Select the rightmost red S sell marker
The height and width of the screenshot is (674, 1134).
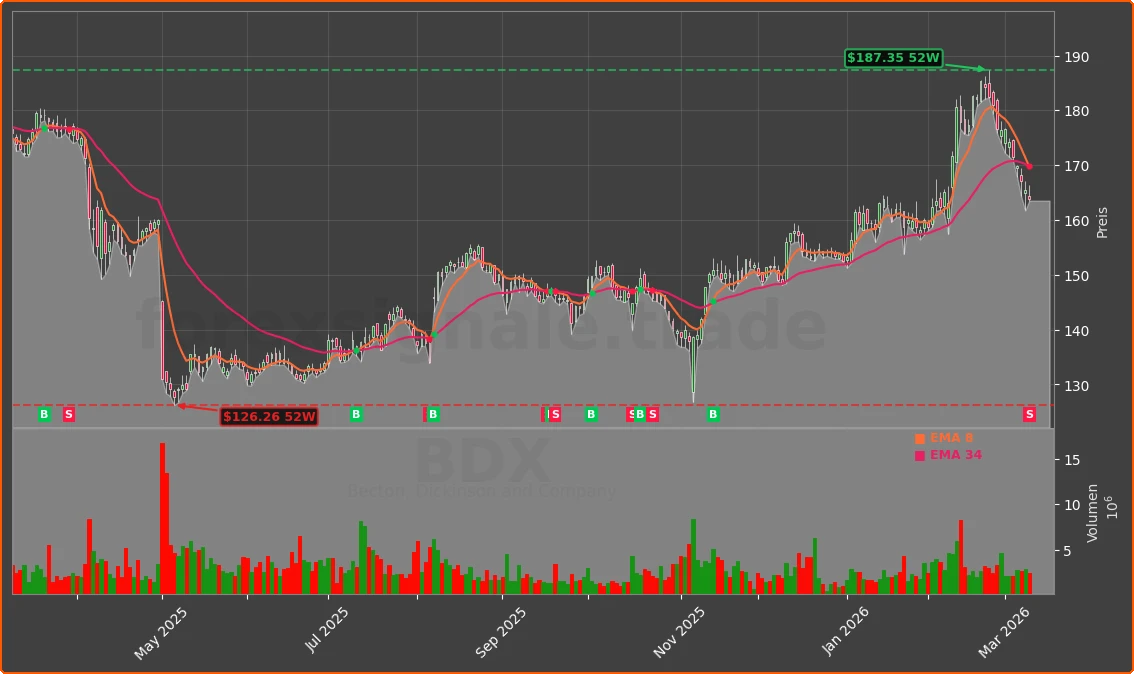1029,415
